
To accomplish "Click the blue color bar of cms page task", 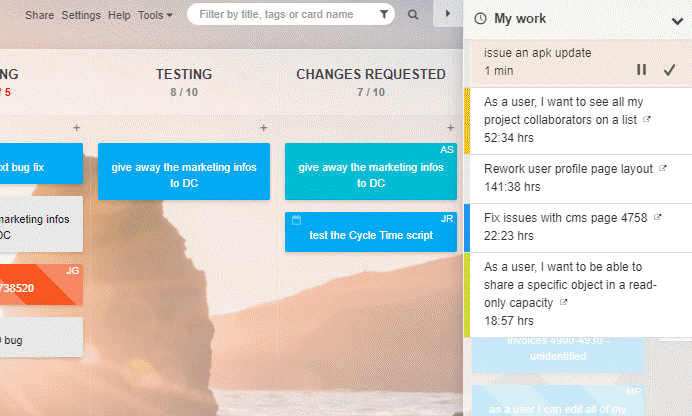I will (467, 228).
